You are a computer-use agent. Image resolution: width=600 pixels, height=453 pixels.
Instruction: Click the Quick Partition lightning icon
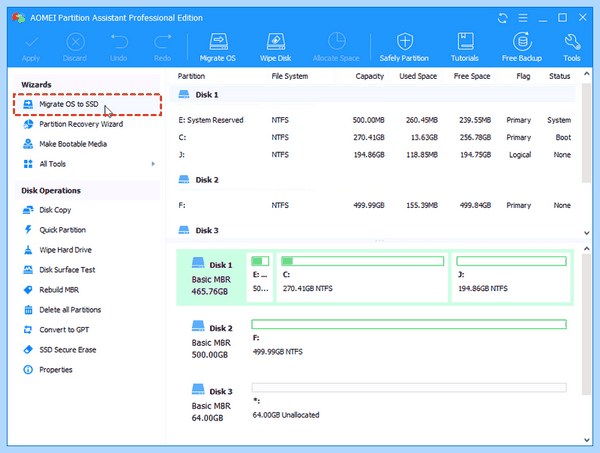pyautogui.click(x=28, y=230)
